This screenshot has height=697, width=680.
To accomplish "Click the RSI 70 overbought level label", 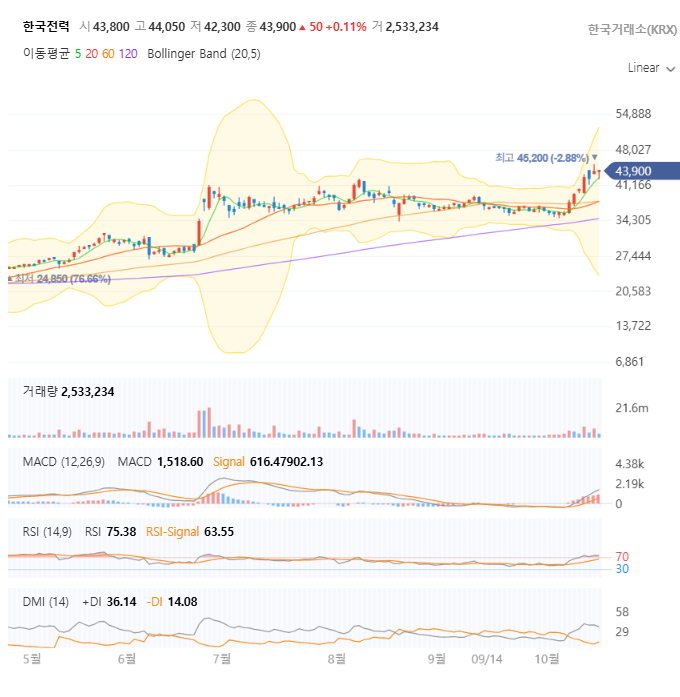I will pyautogui.click(x=622, y=557).
